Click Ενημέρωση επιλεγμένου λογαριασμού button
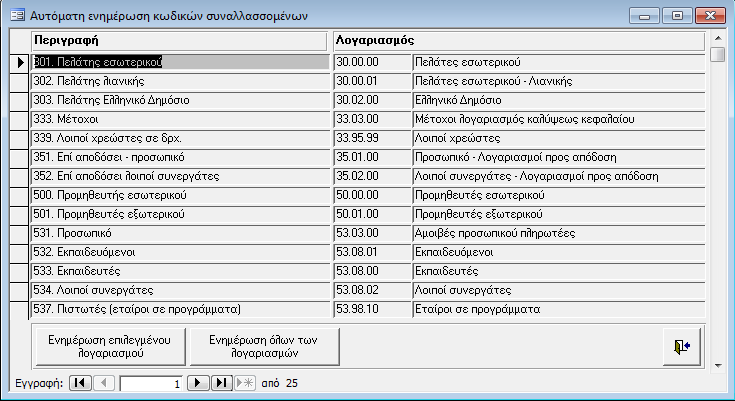The image size is (735, 401). [x=102, y=347]
